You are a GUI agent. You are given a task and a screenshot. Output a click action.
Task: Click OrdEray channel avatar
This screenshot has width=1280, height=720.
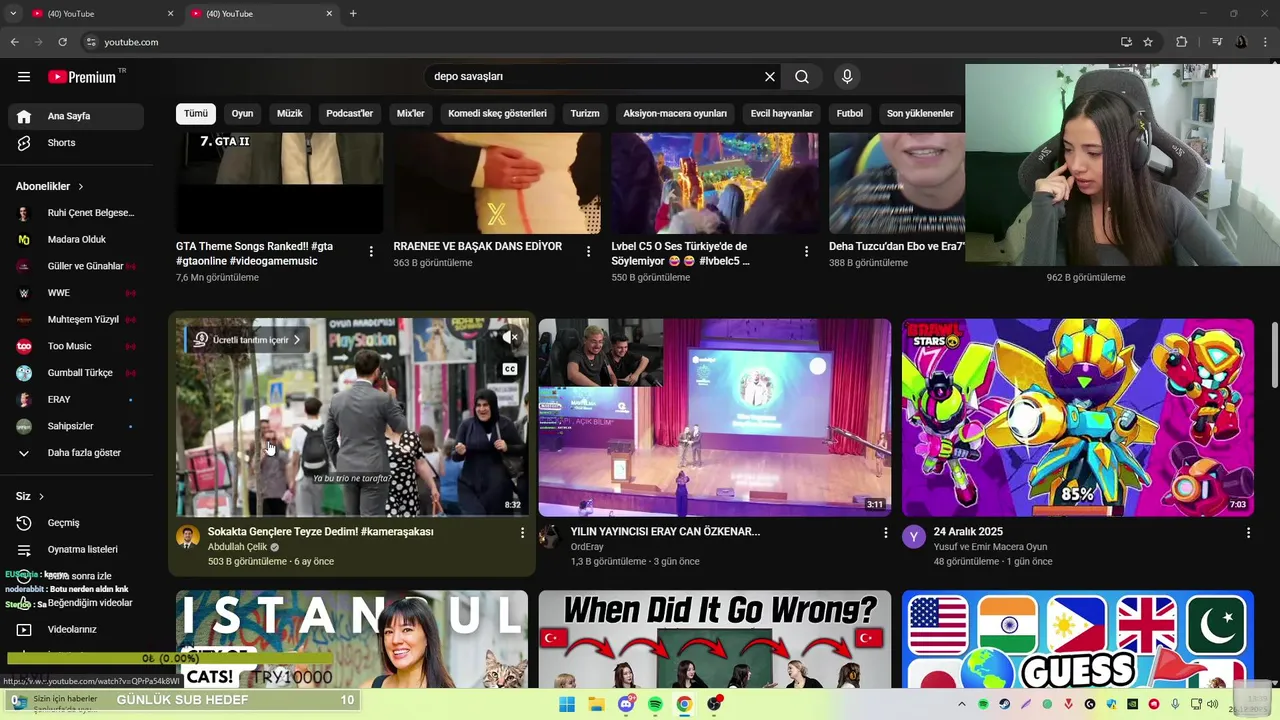click(x=550, y=537)
